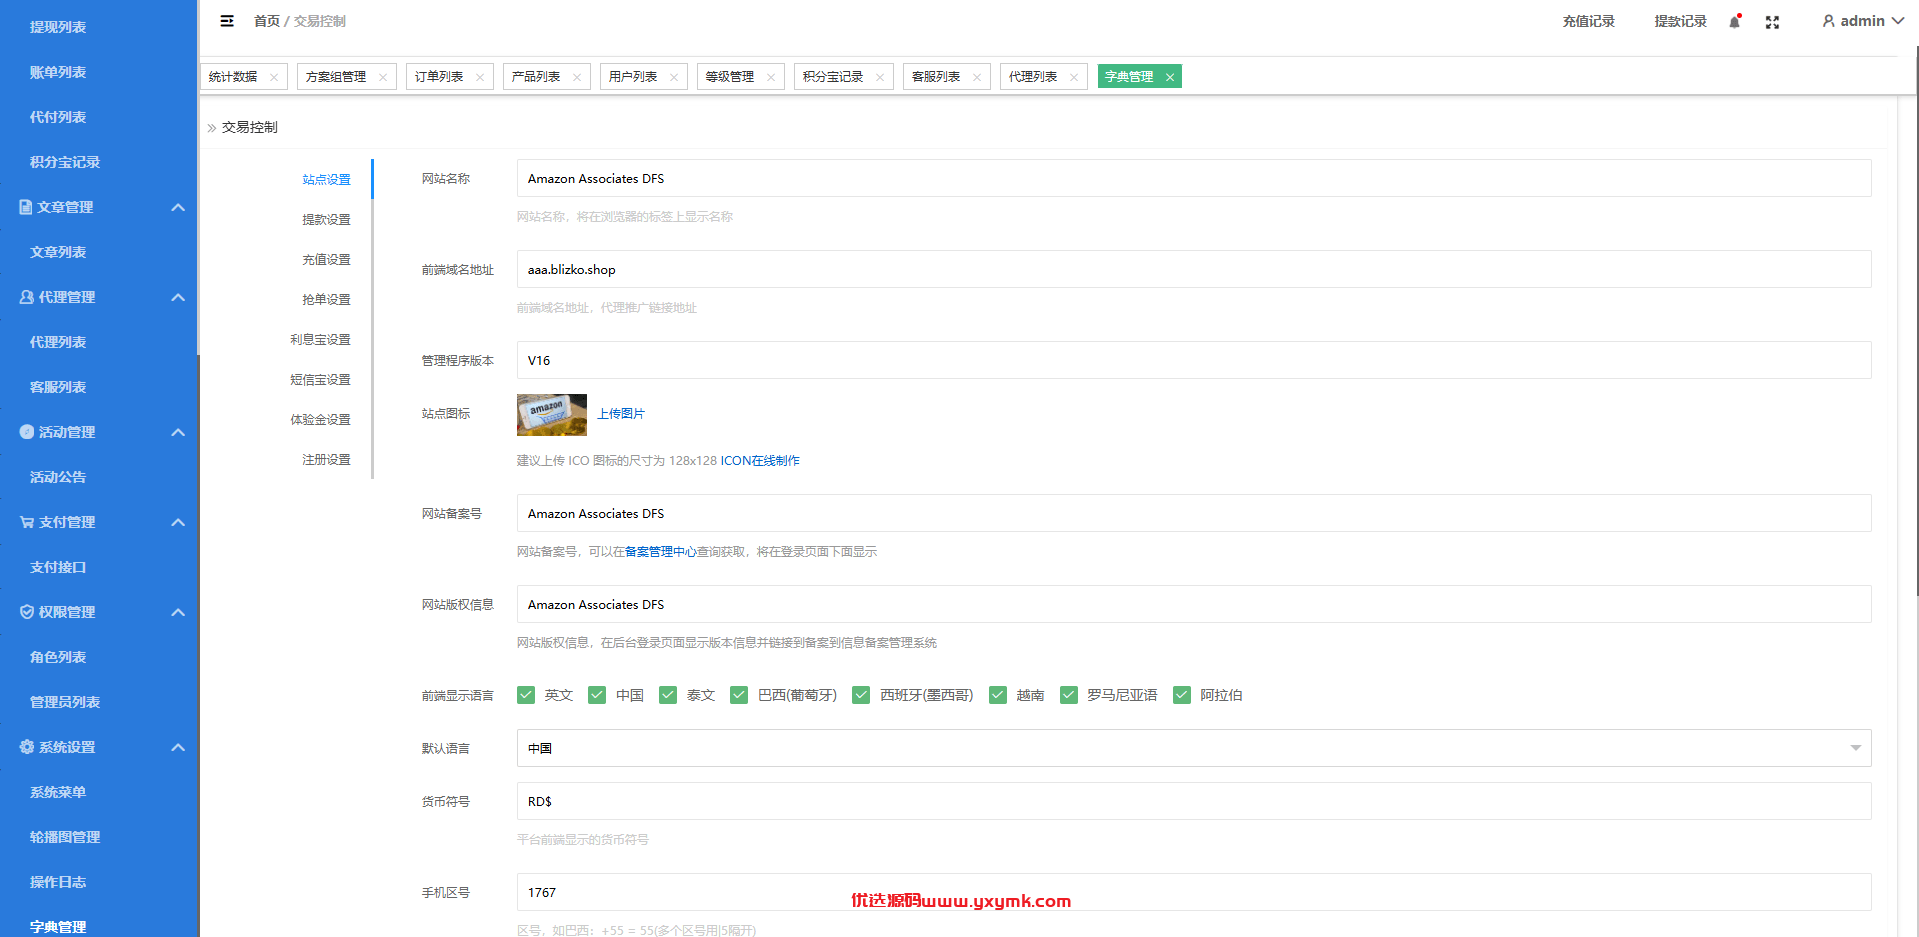Screen dimensions: 1919x937
Task: Click the 网站名称 input field
Action: tap(1194, 178)
